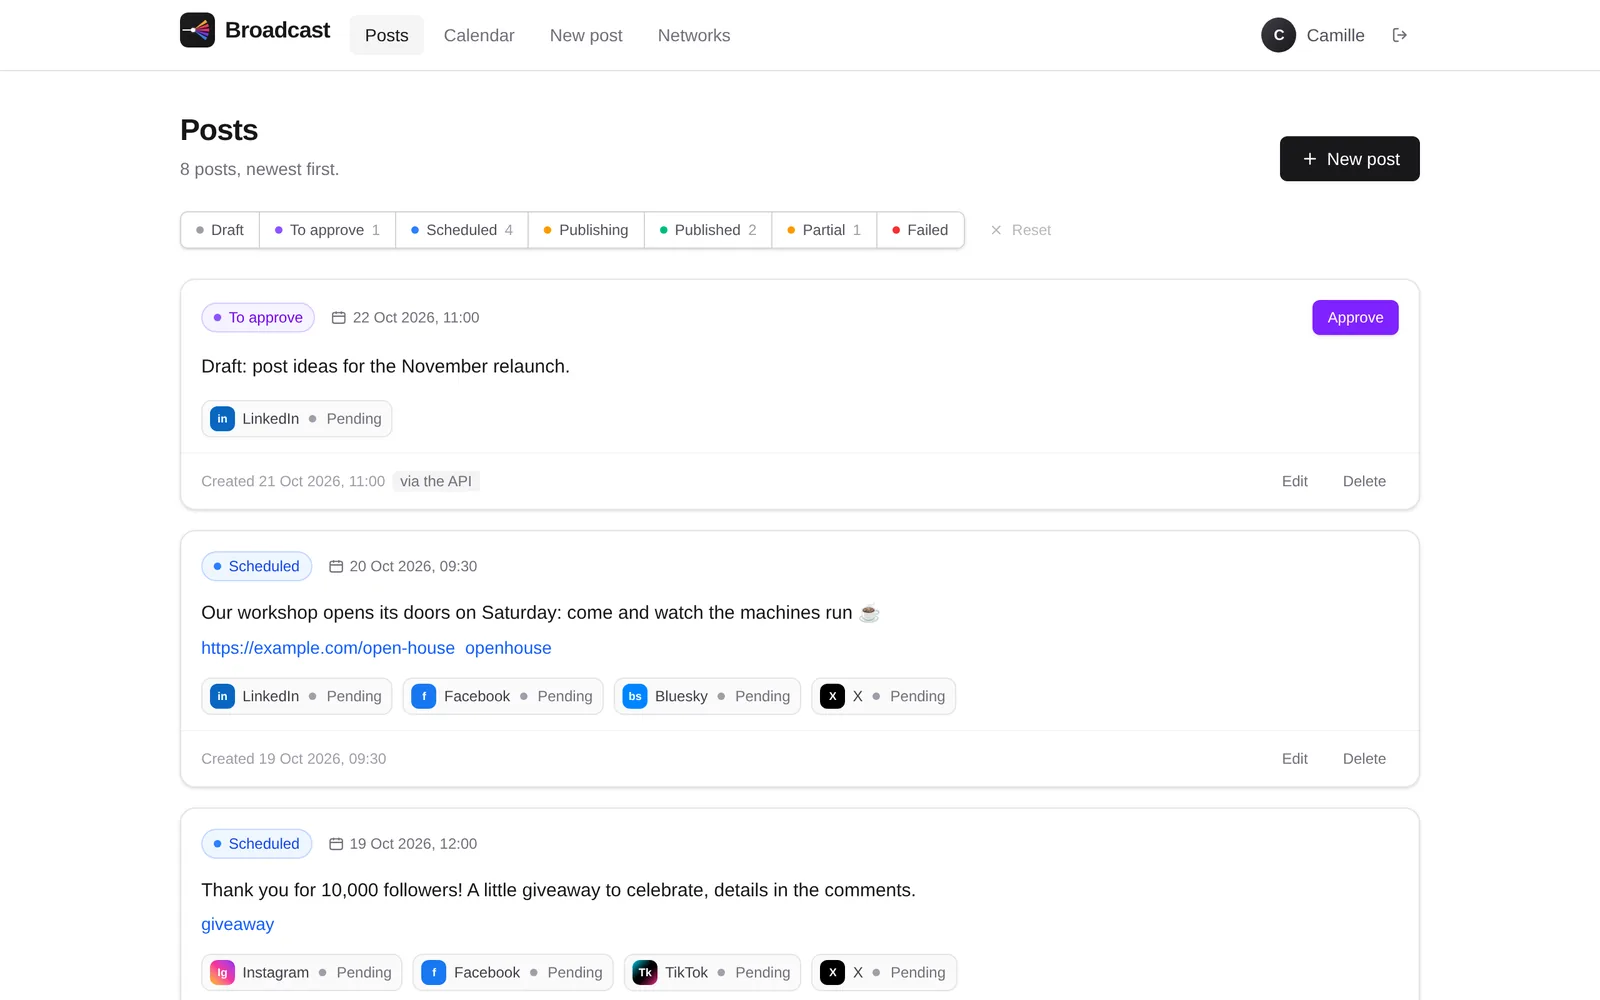Toggle the Scheduled status filter
Viewport: 1600px width, 1000px height.
click(x=462, y=230)
